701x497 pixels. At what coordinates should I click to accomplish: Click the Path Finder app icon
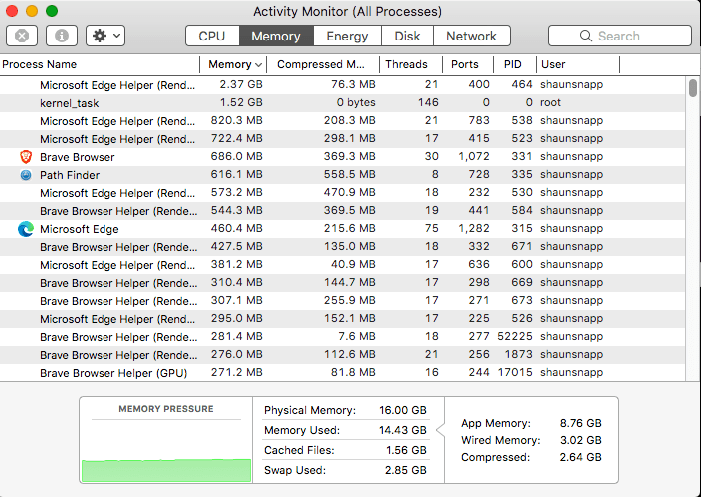point(26,175)
